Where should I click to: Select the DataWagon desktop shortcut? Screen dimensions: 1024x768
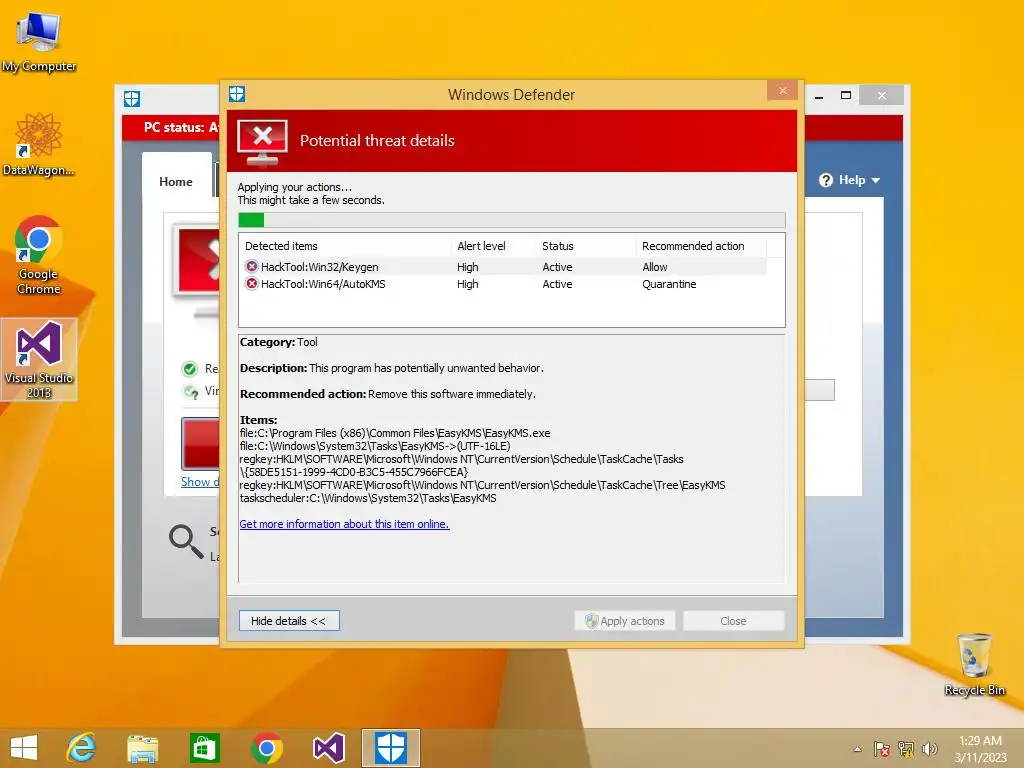click(x=39, y=144)
